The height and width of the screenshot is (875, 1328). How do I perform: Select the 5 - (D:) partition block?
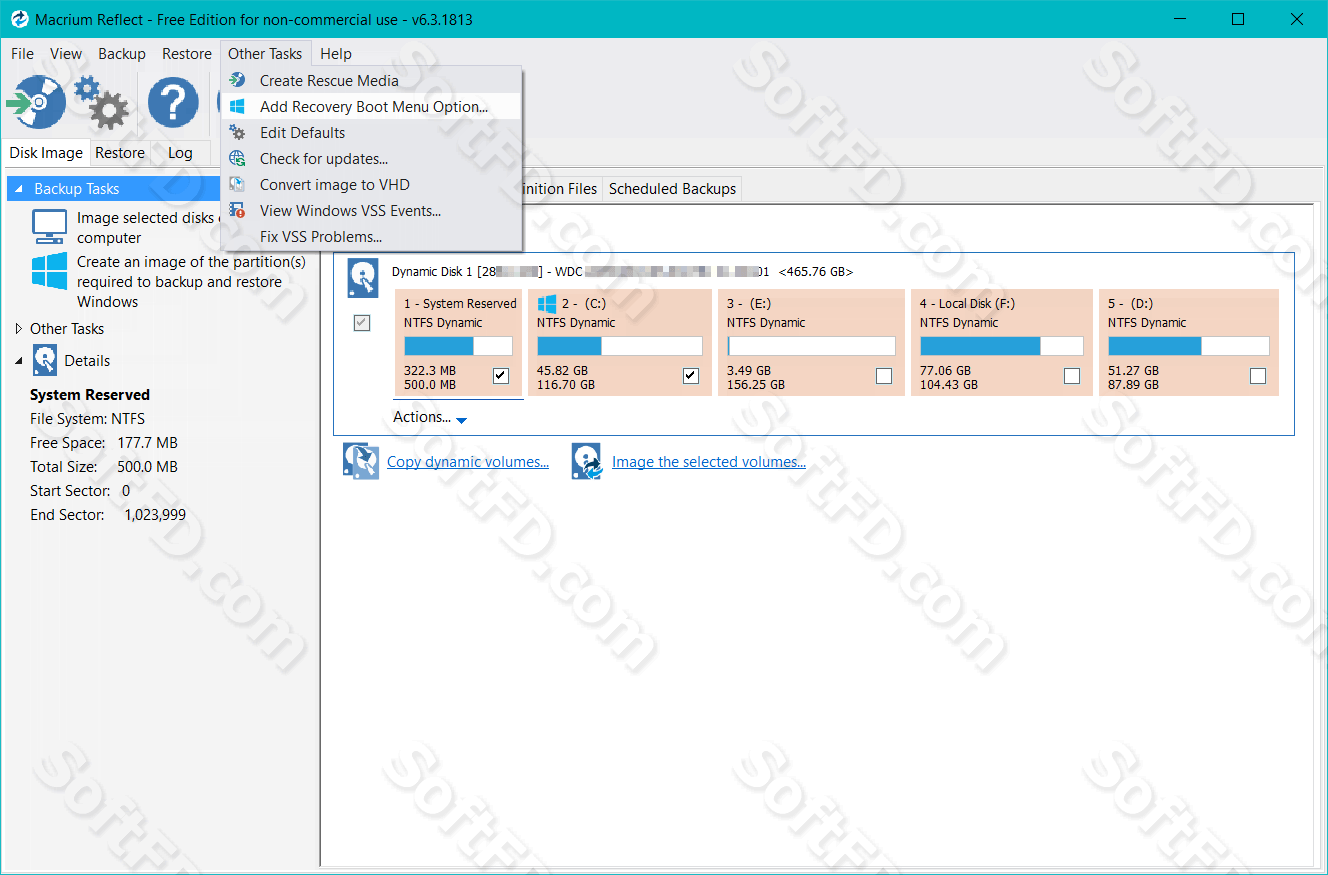point(1189,342)
